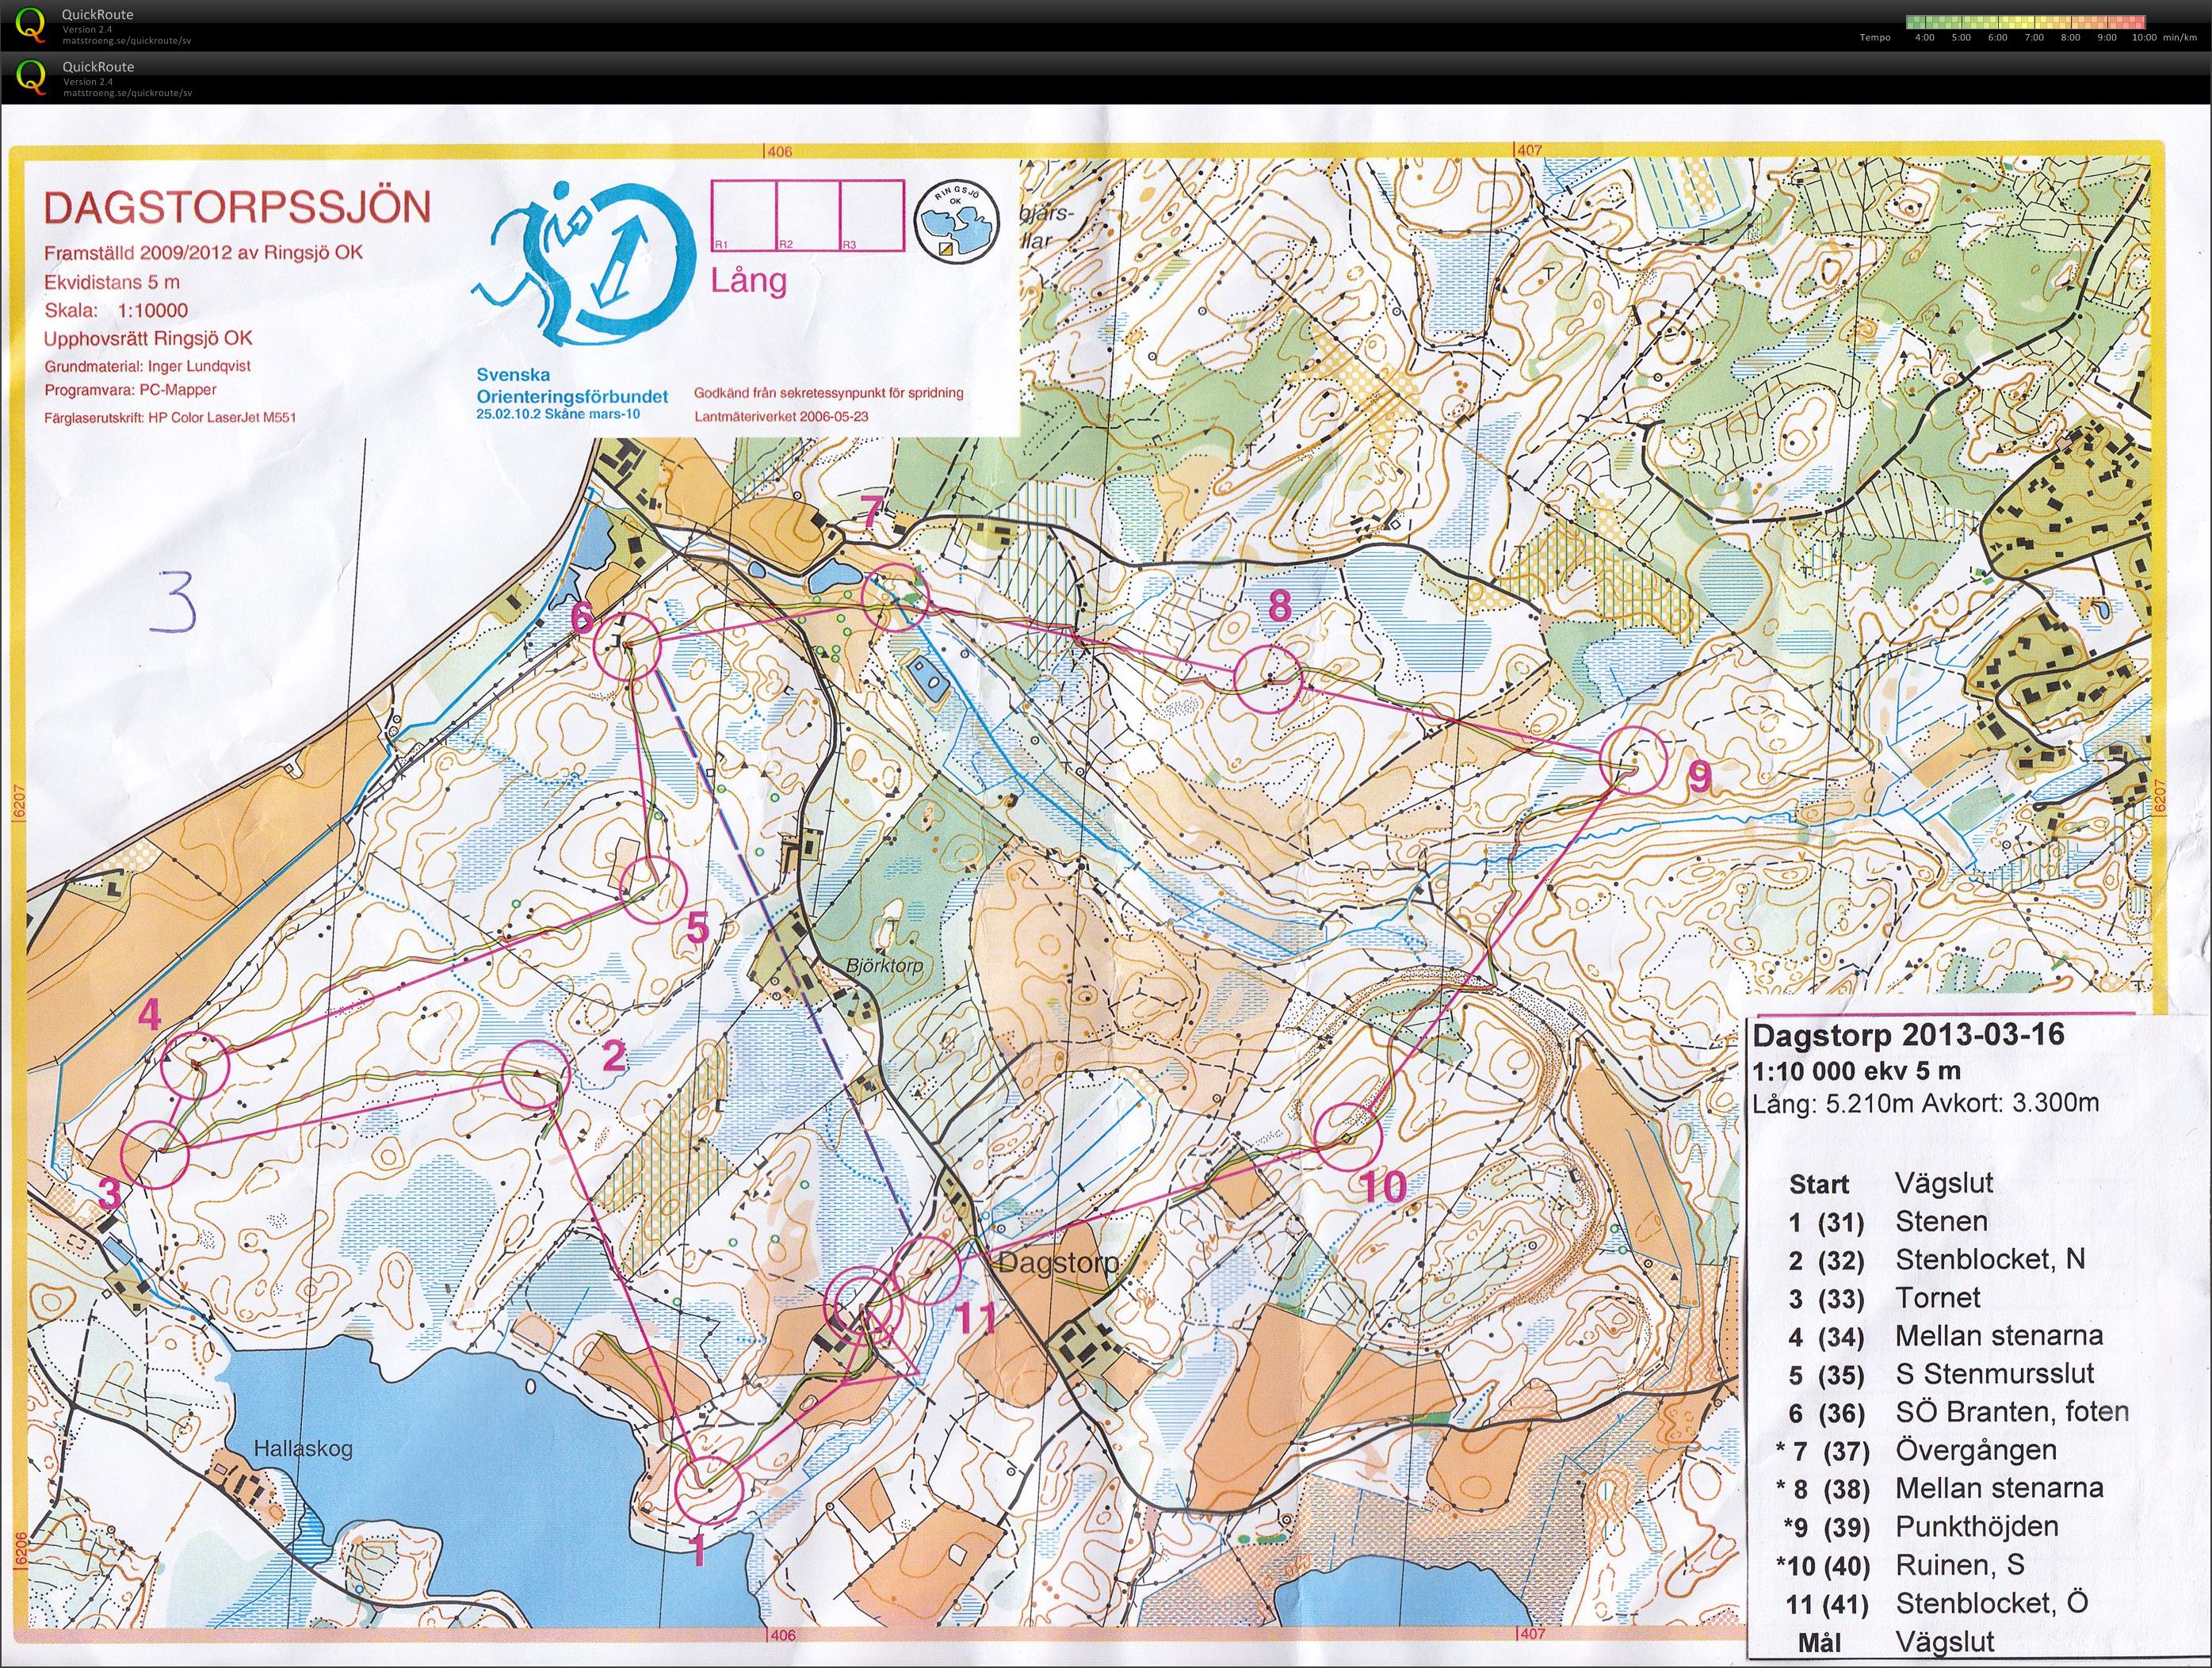Click the 'Mål Vägslut' description row
2212x1668 pixels.
tap(1895, 1641)
